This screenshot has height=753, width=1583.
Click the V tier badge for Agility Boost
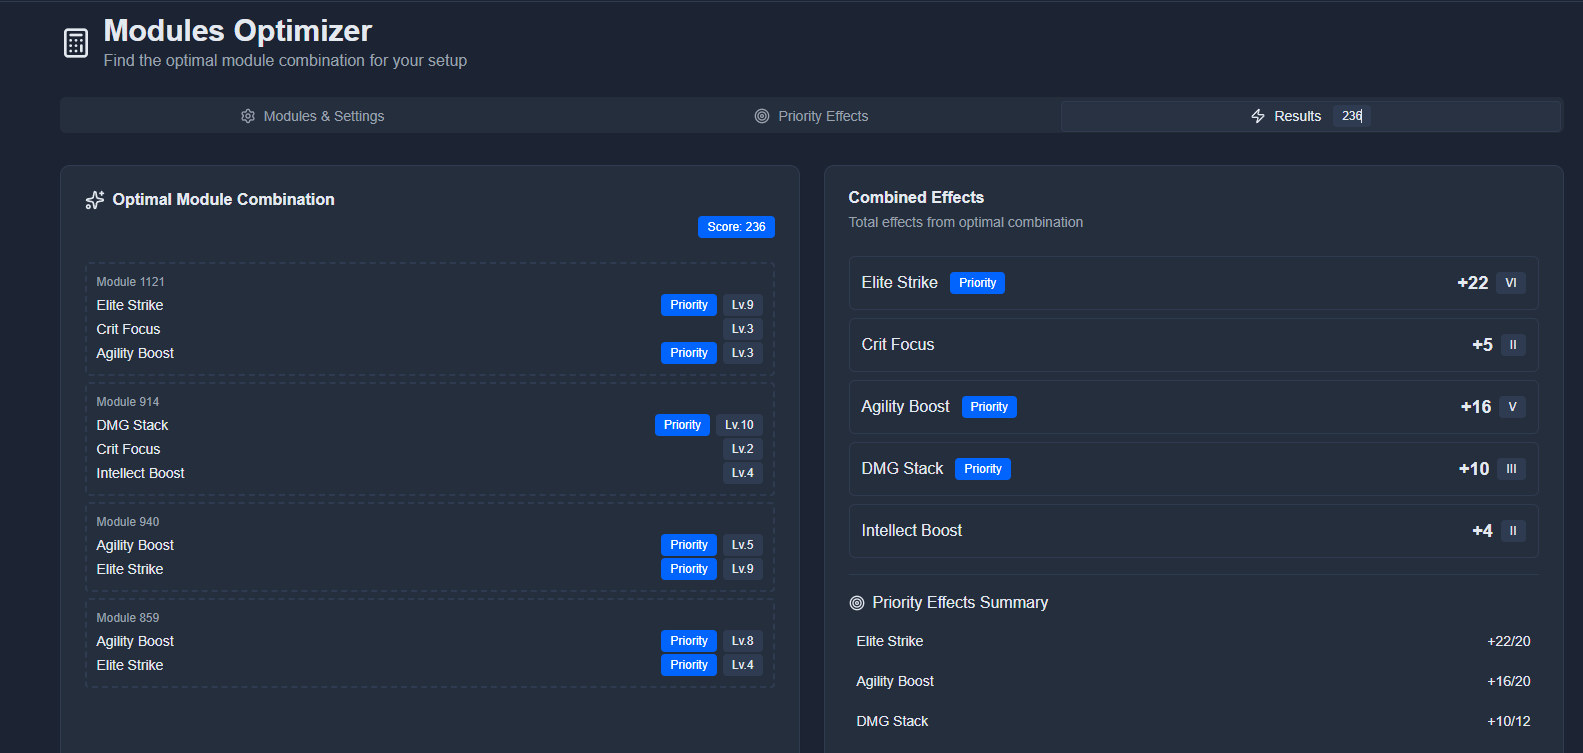click(1513, 407)
